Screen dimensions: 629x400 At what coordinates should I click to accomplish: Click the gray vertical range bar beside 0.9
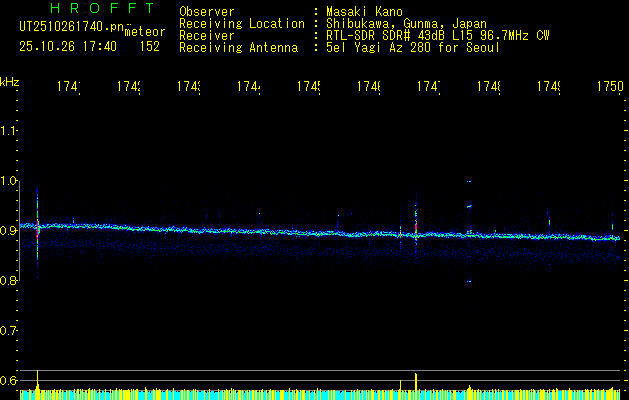point(20,231)
